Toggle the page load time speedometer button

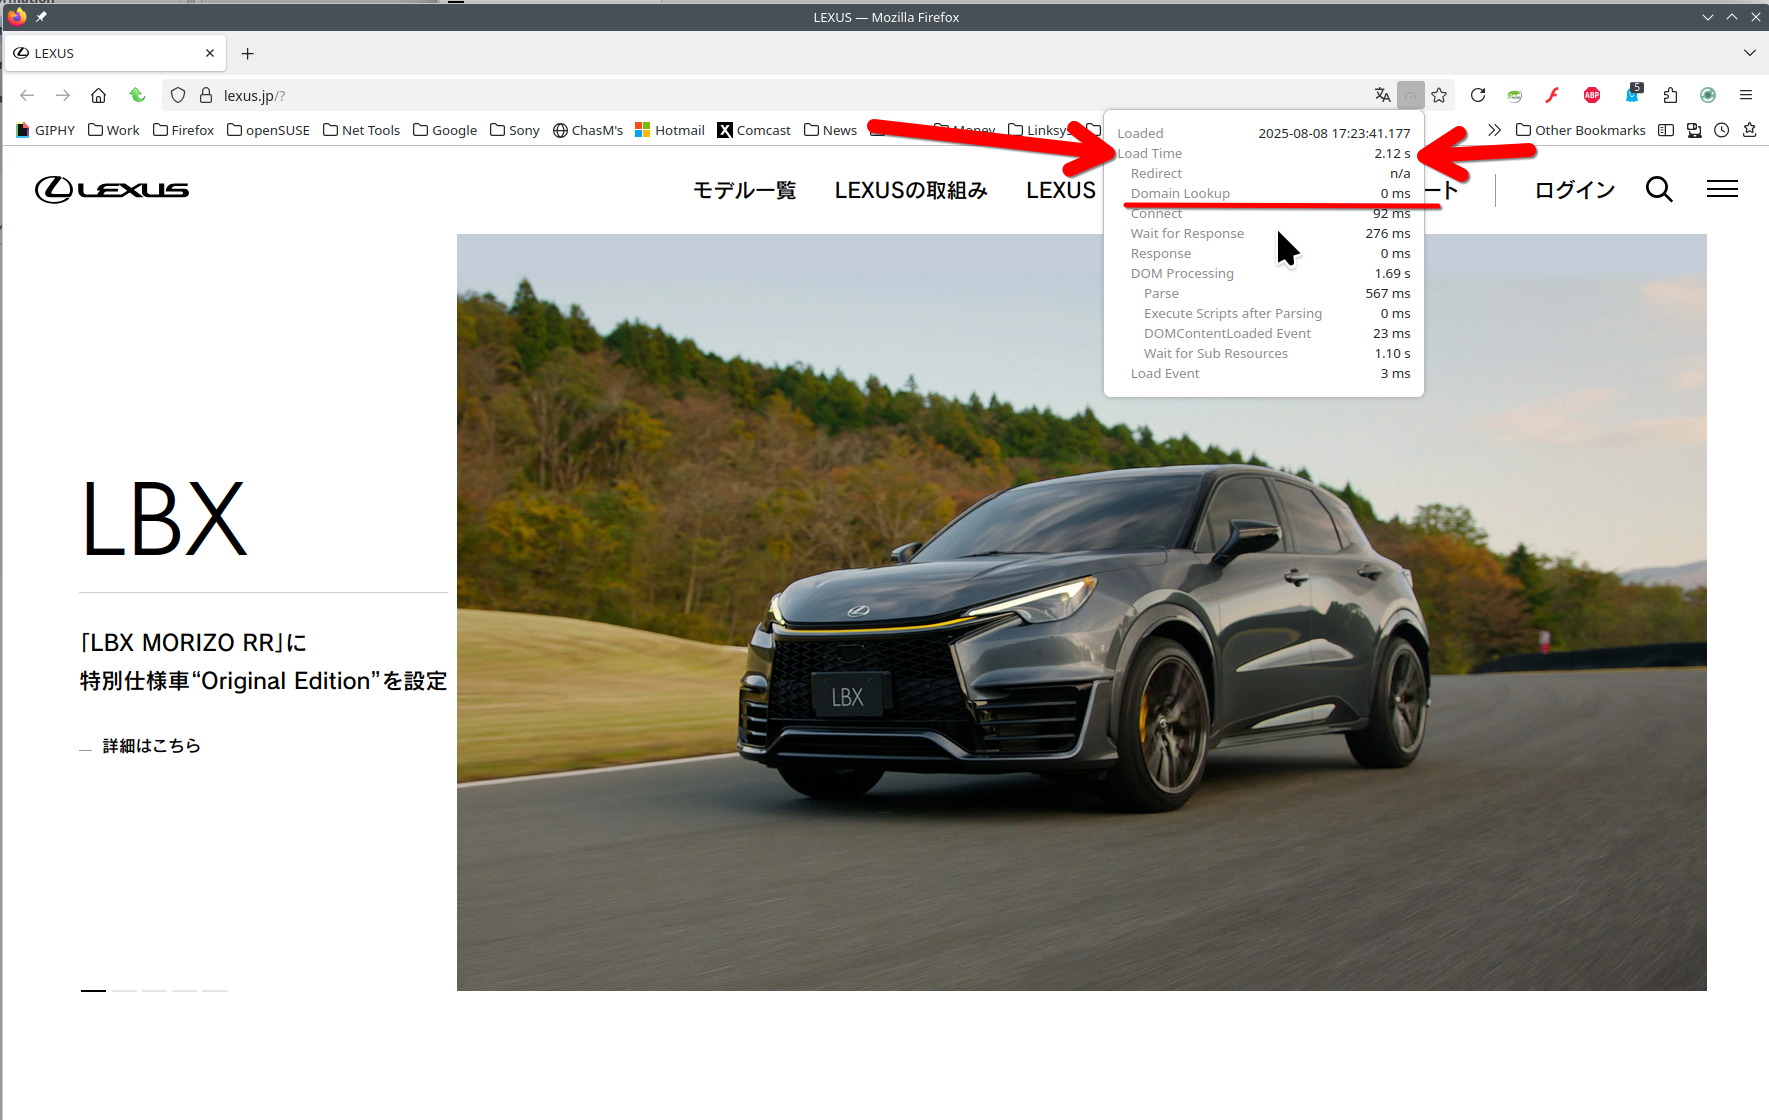[1410, 95]
